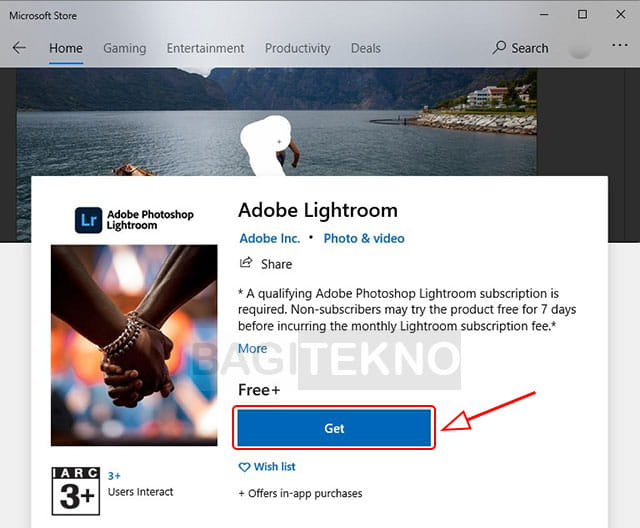Viewport: 640px width, 528px height.
Task: Open the Gaming tab
Action: tap(124, 48)
